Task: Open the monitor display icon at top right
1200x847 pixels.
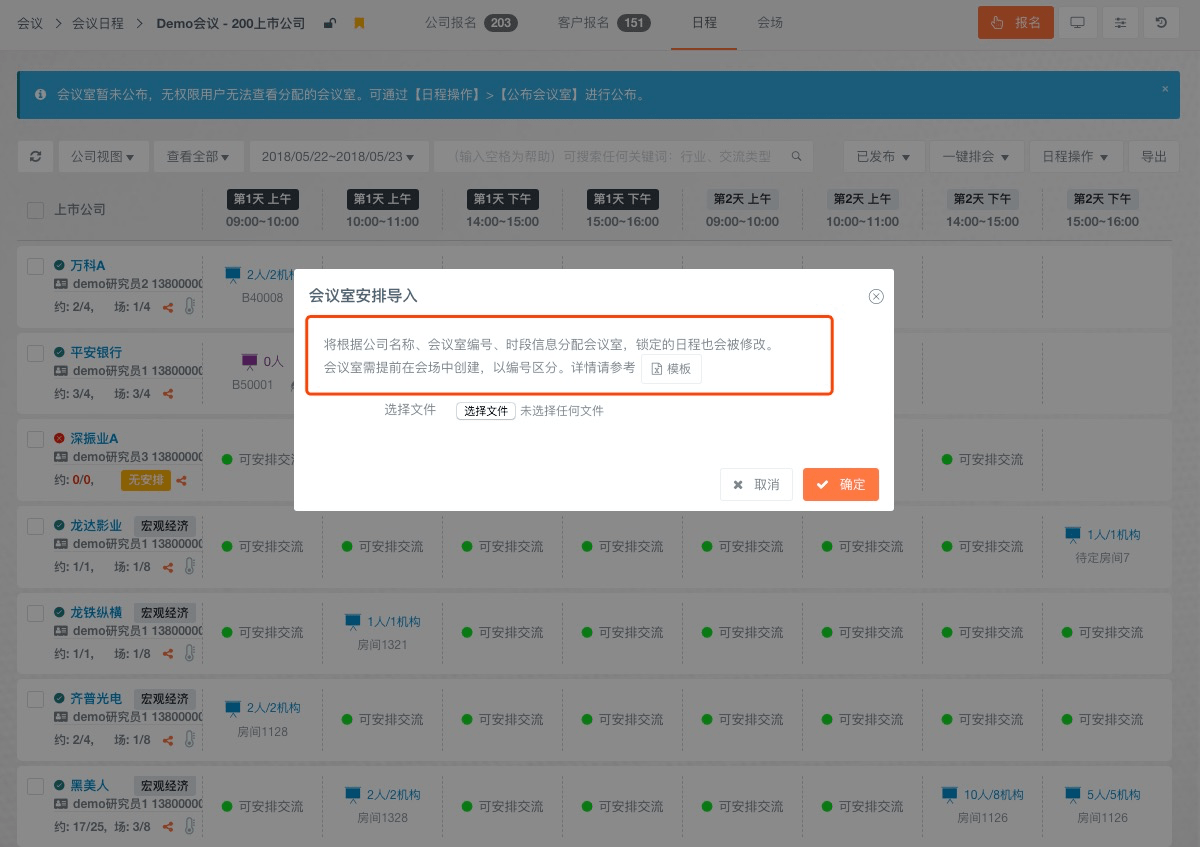Action: click(1077, 22)
